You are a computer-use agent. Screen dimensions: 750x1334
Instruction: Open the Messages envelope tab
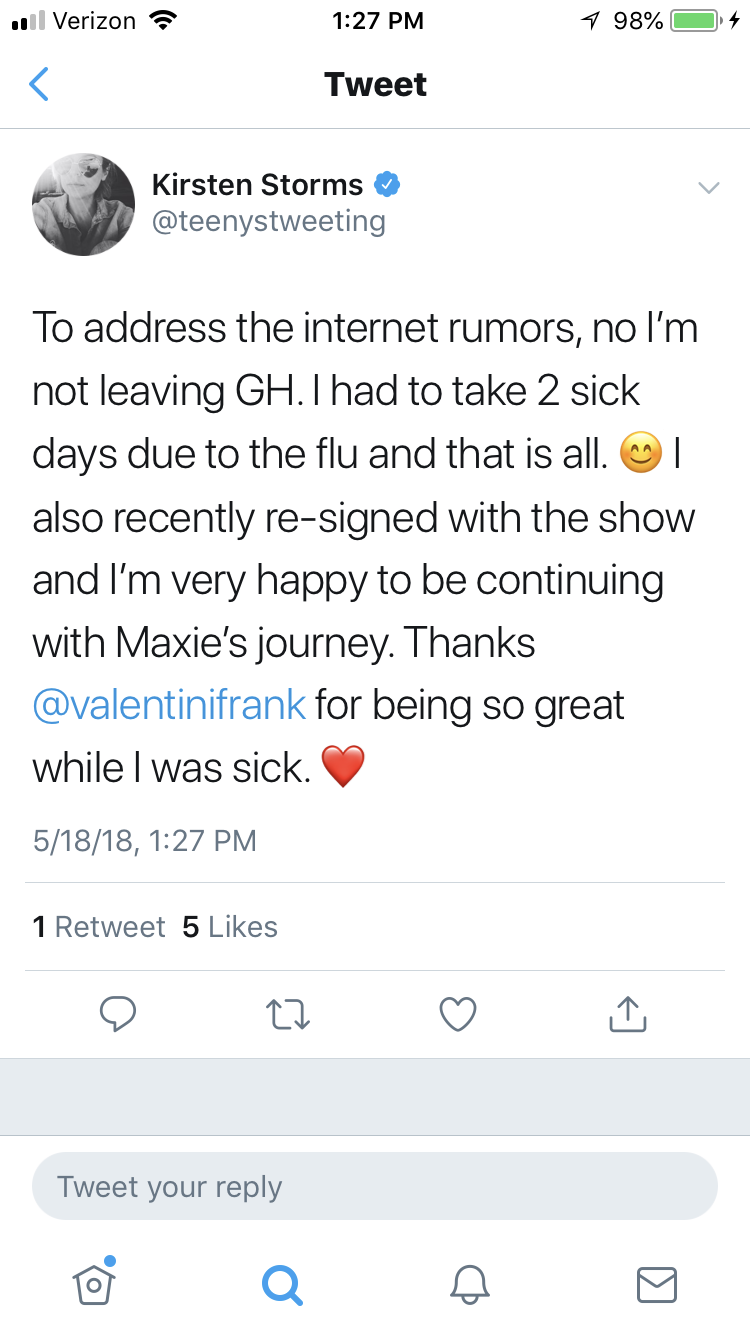point(657,1282)
